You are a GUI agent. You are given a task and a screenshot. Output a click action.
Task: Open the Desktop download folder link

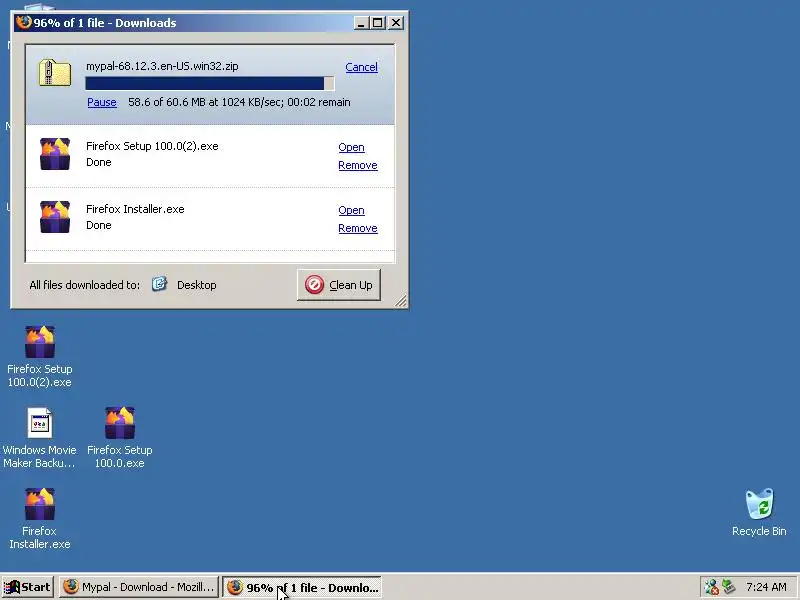coord(196,285)
